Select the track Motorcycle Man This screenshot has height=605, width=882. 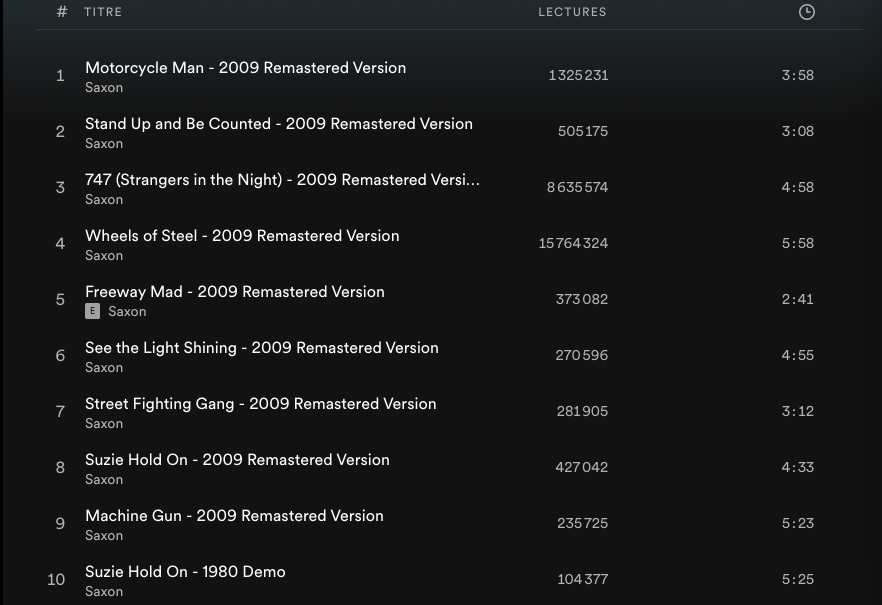(x=245, y=68)
